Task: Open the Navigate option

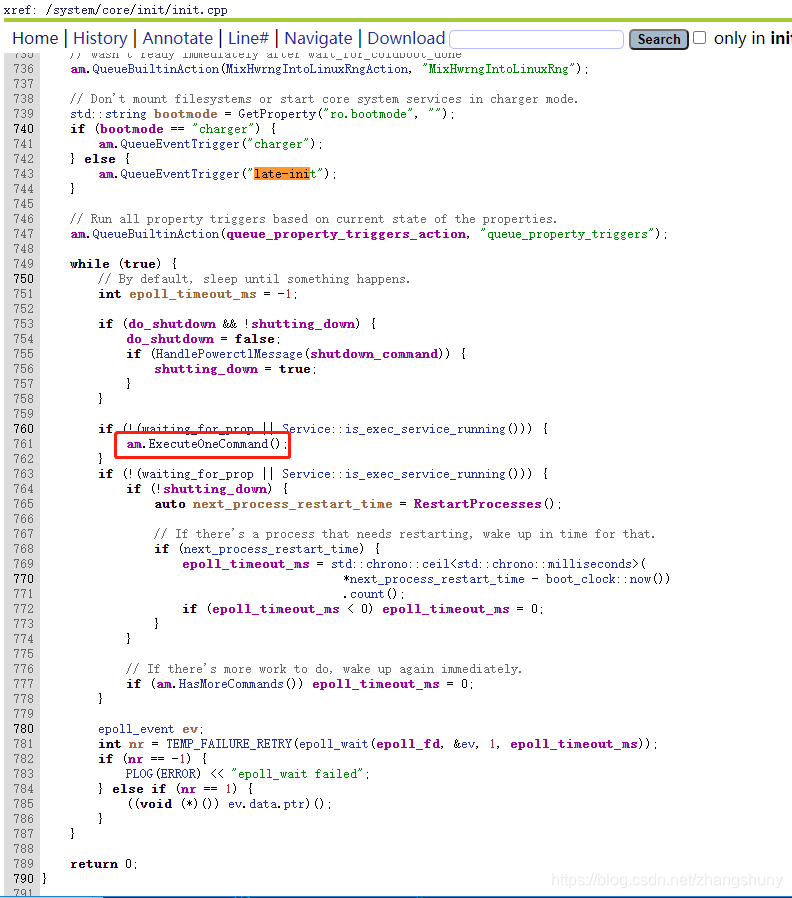Action: [318, 38]
